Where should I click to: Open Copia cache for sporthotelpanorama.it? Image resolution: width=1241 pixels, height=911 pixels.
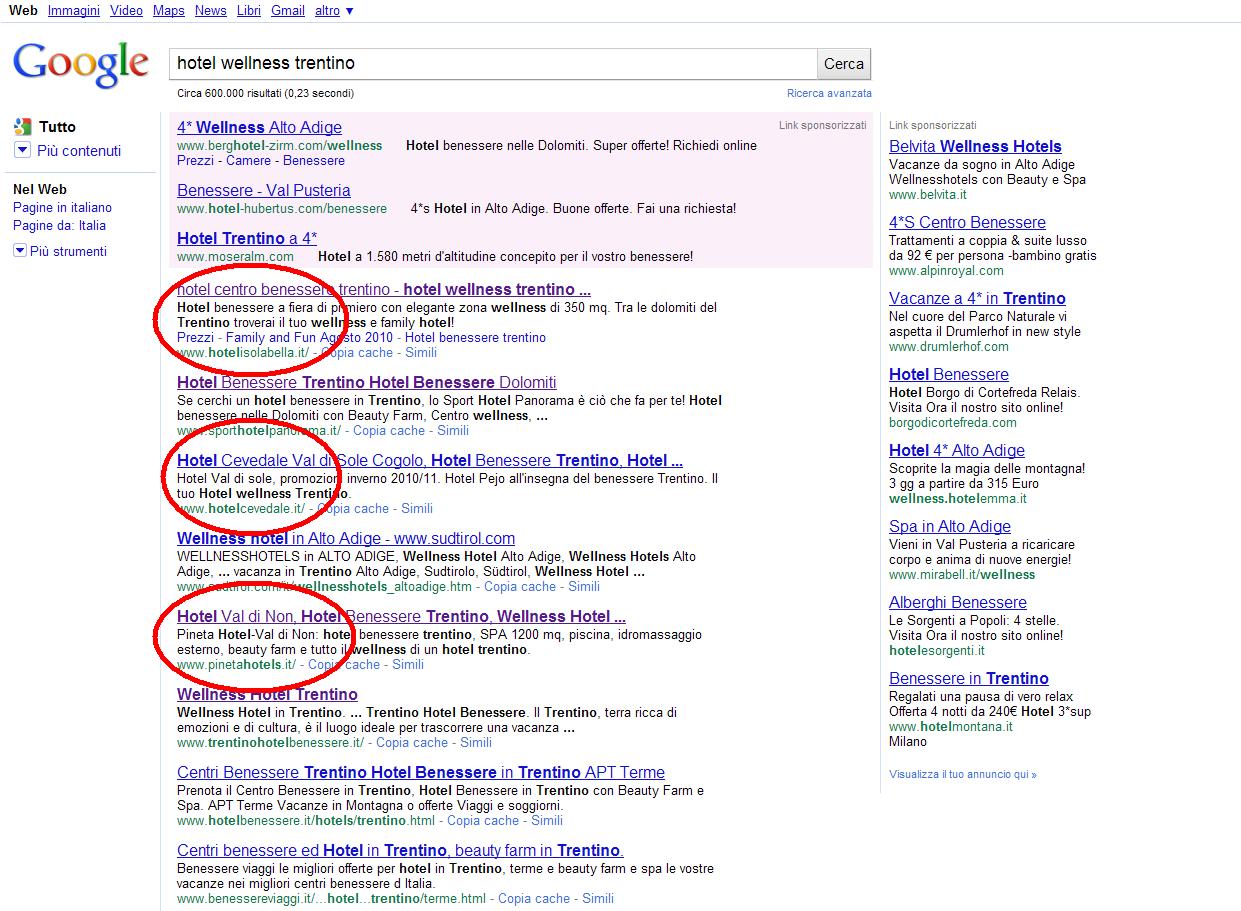click(x=389, y=430)
